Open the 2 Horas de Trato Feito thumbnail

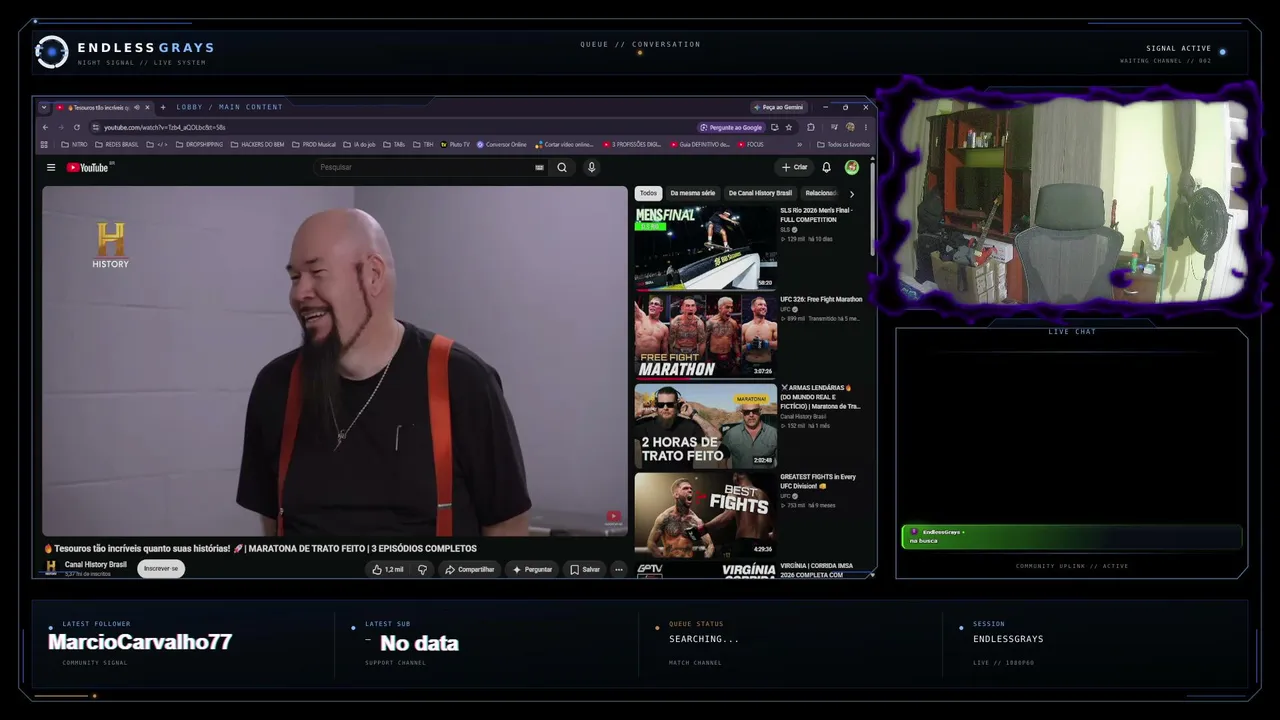705,425
